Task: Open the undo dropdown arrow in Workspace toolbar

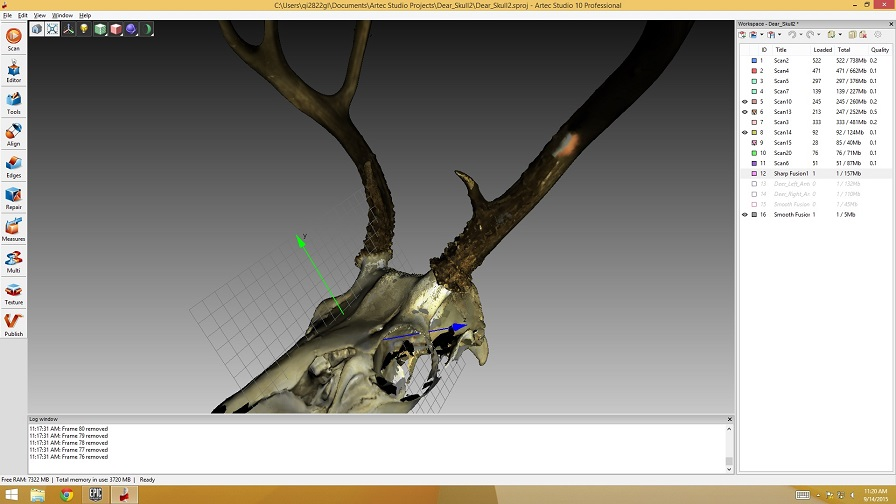Action: click(801, 35)
